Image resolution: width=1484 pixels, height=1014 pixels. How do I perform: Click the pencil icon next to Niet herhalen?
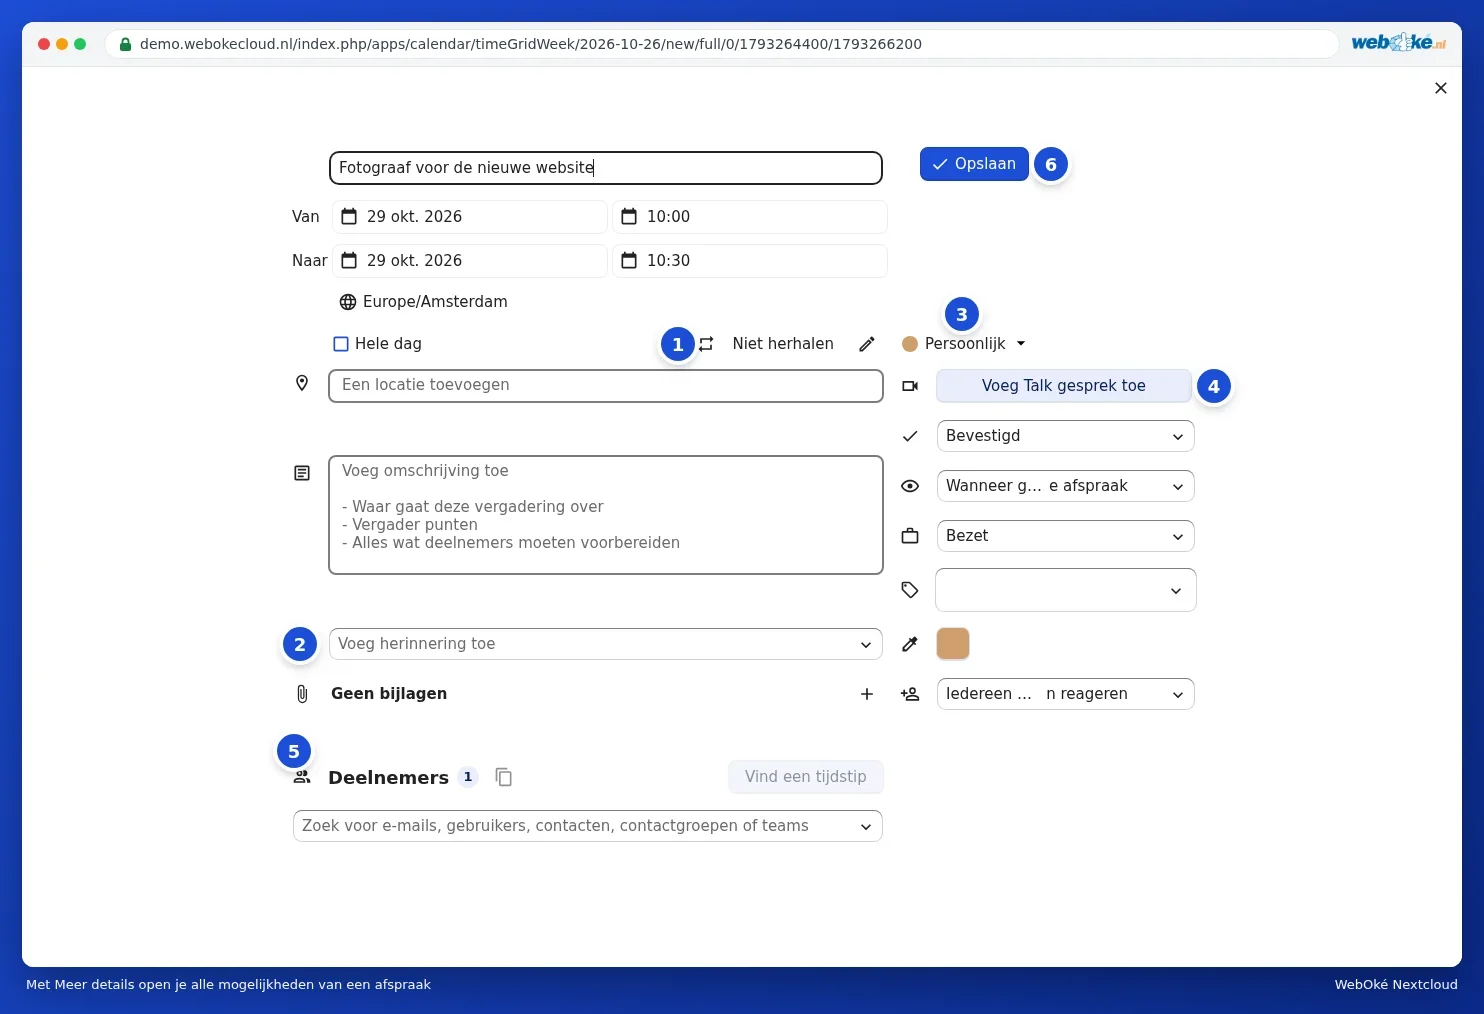[867, 344]
